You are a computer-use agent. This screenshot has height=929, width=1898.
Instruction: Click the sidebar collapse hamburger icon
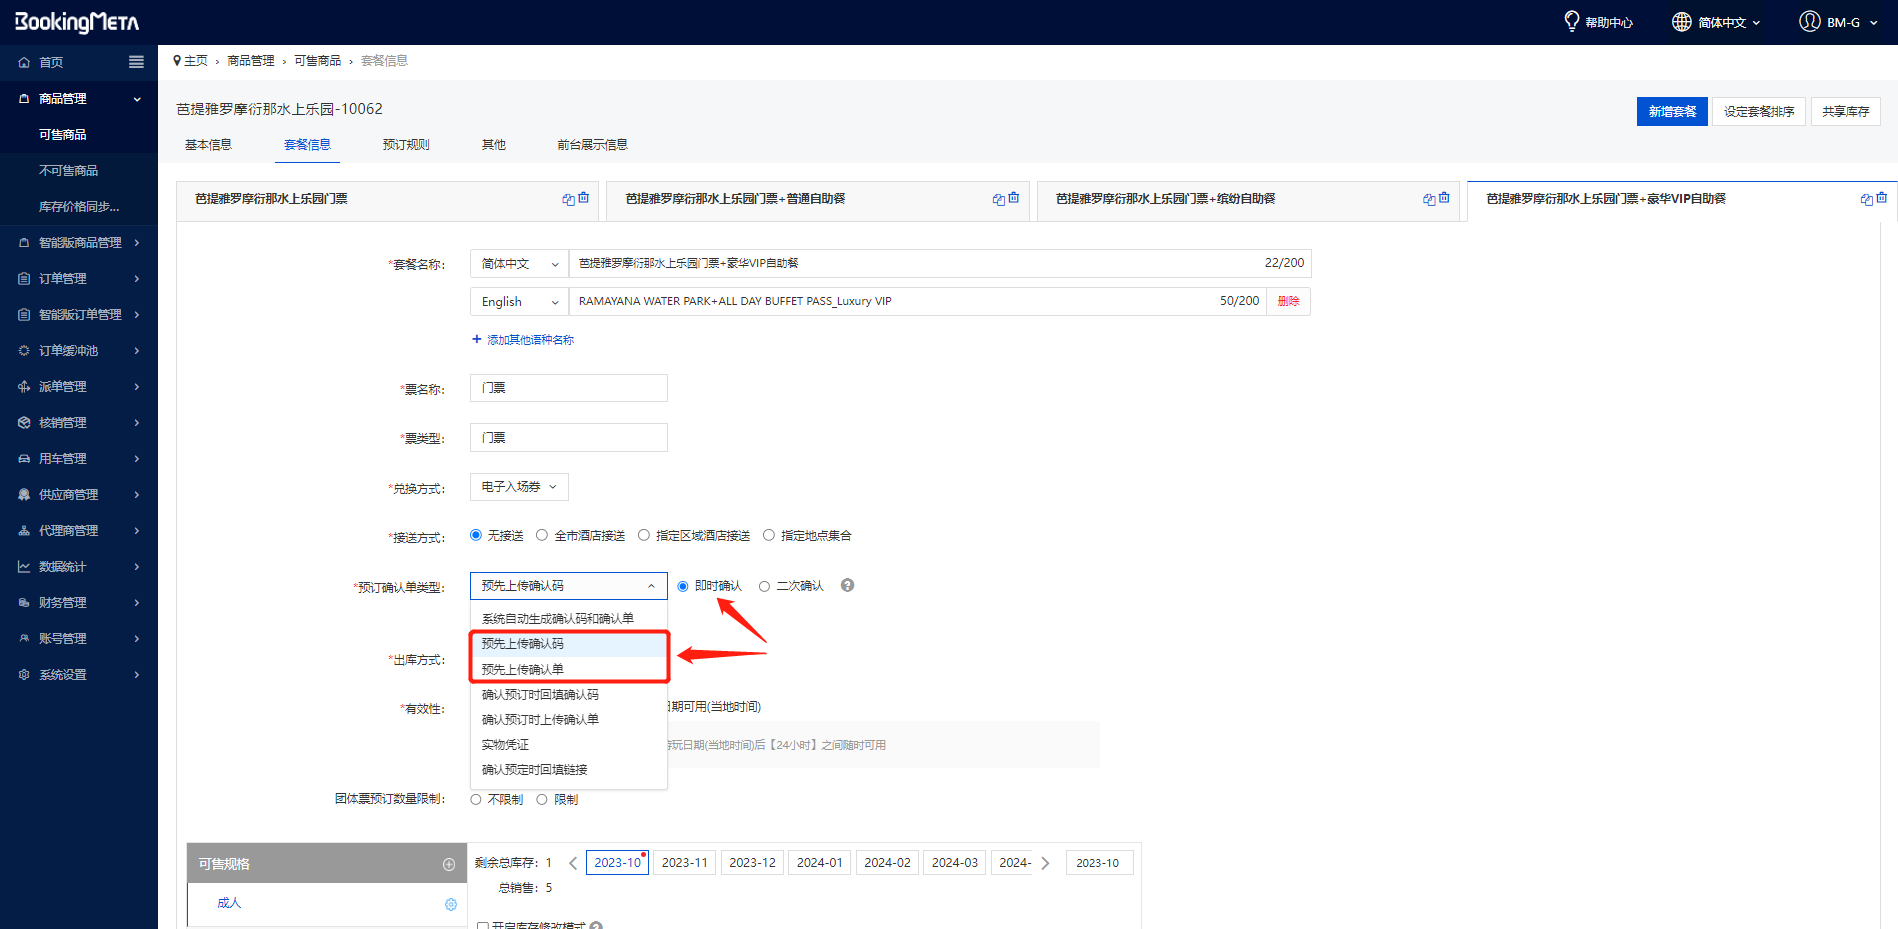point(136,62)
